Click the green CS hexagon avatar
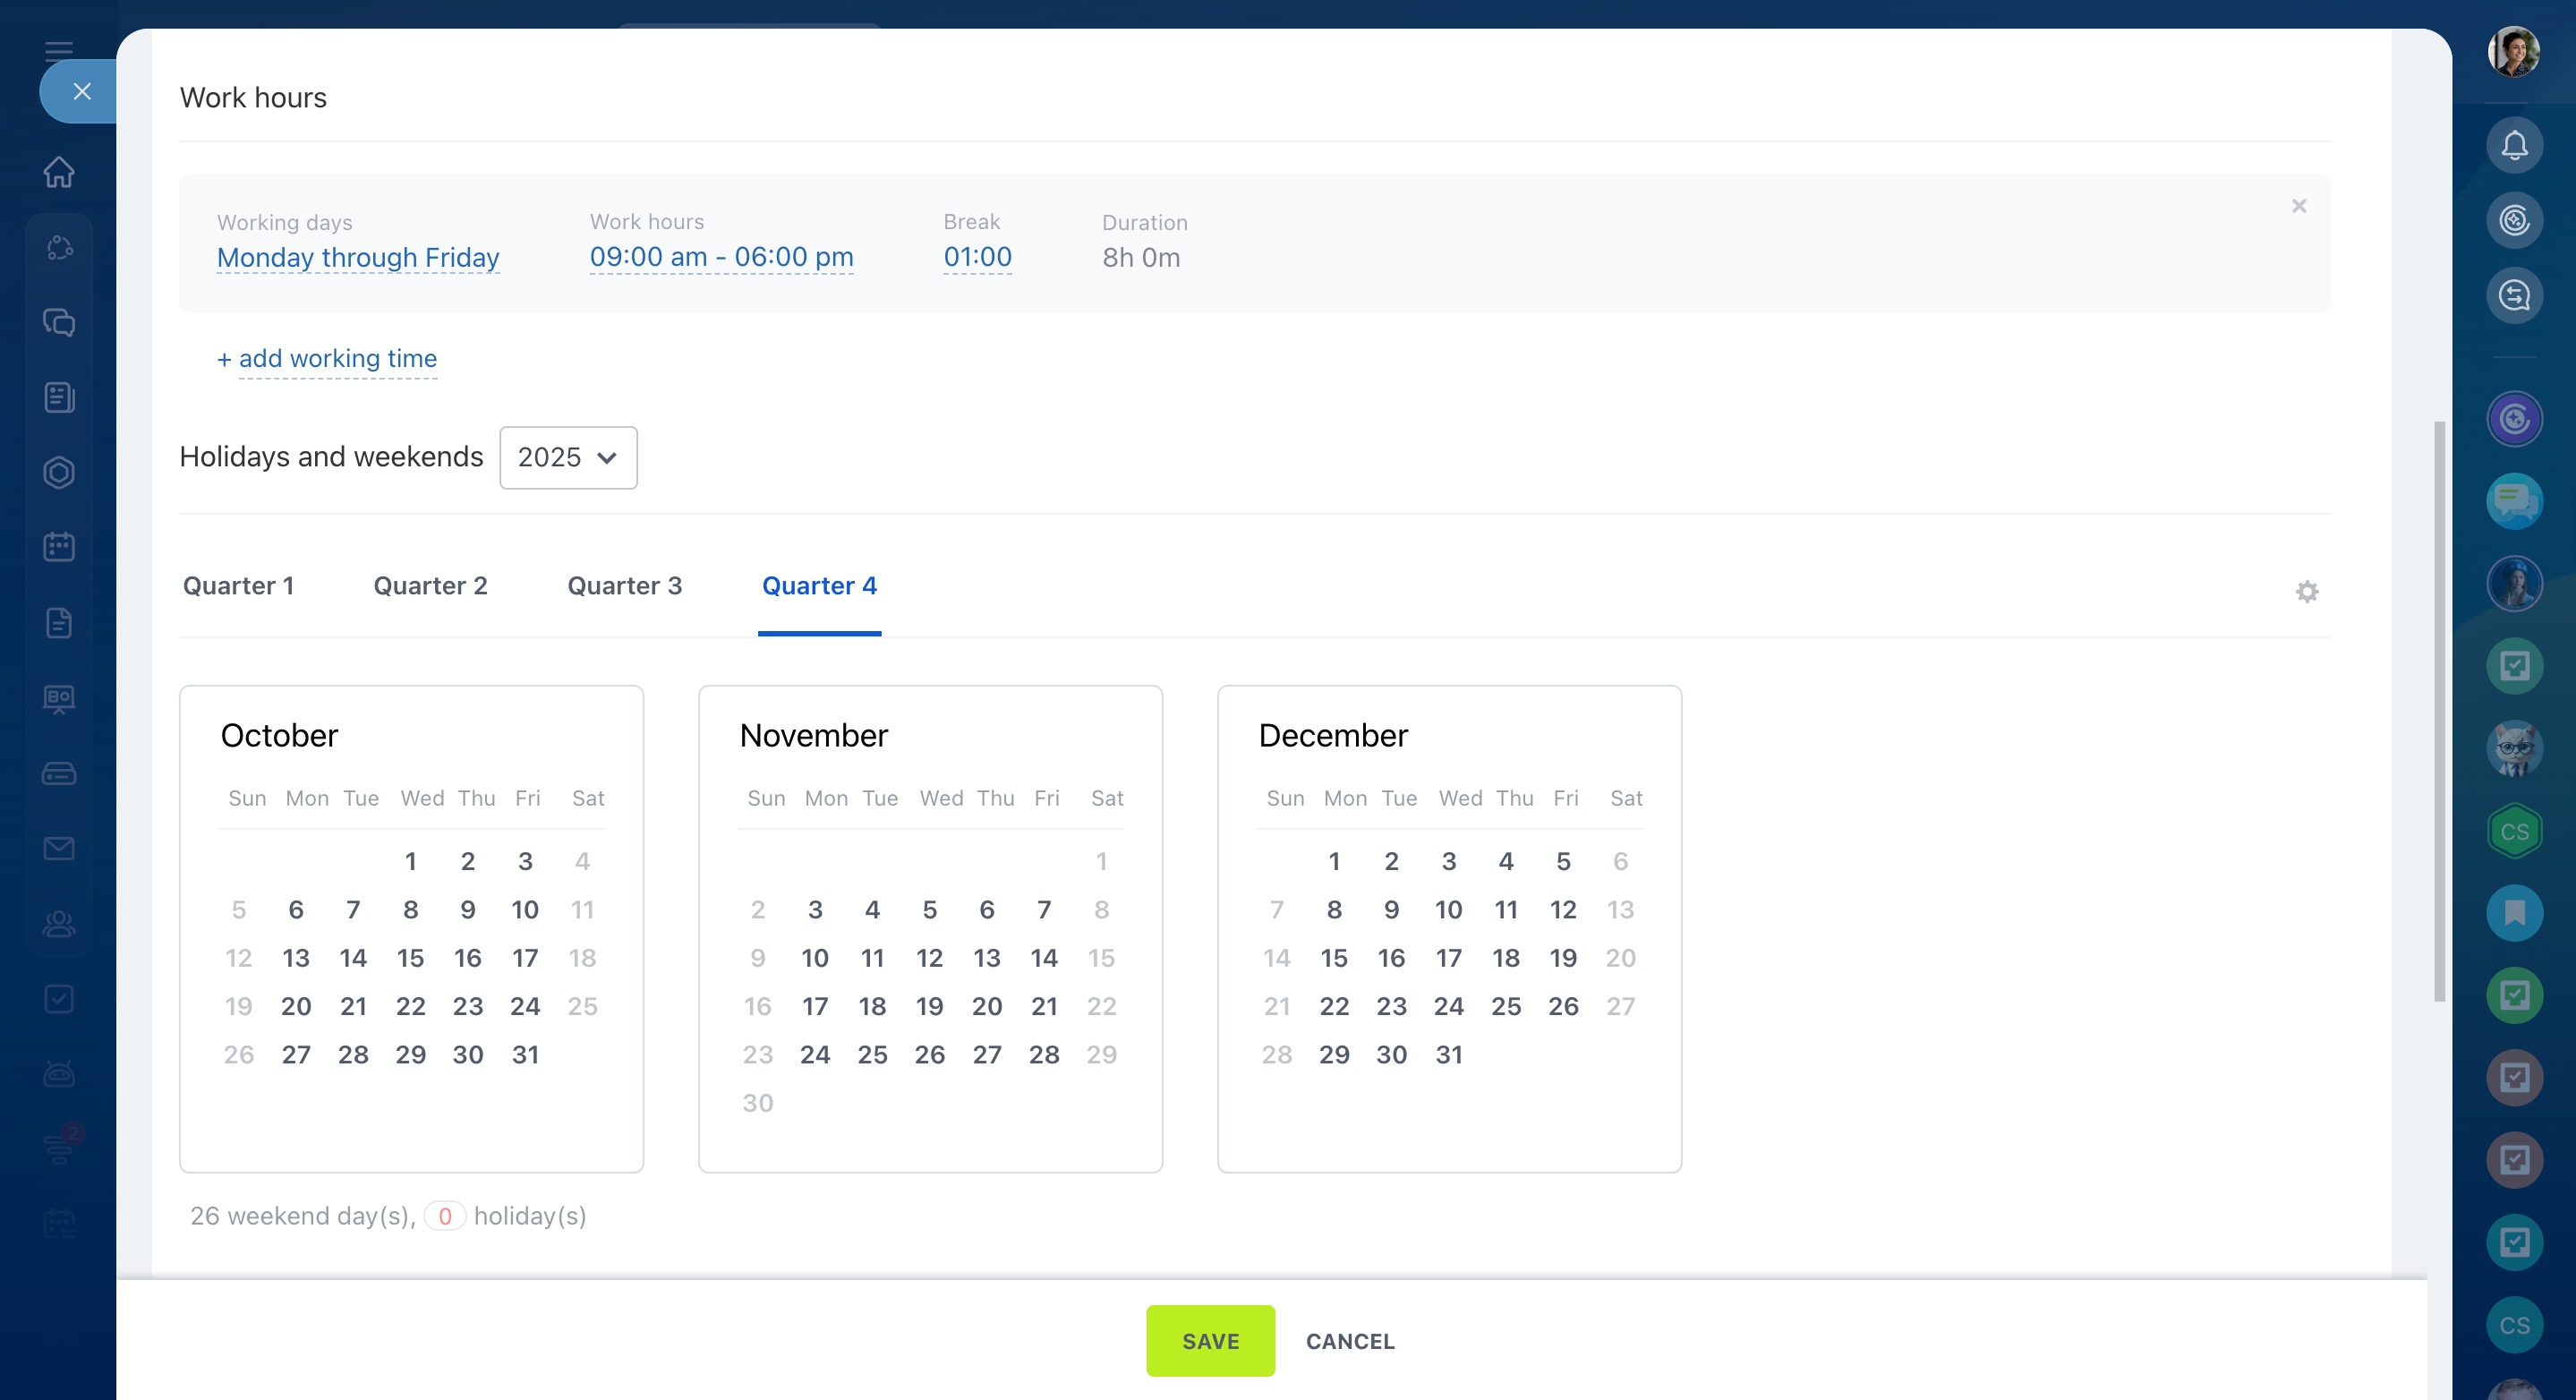The image size is (2576, 1400). point(2514,831)
